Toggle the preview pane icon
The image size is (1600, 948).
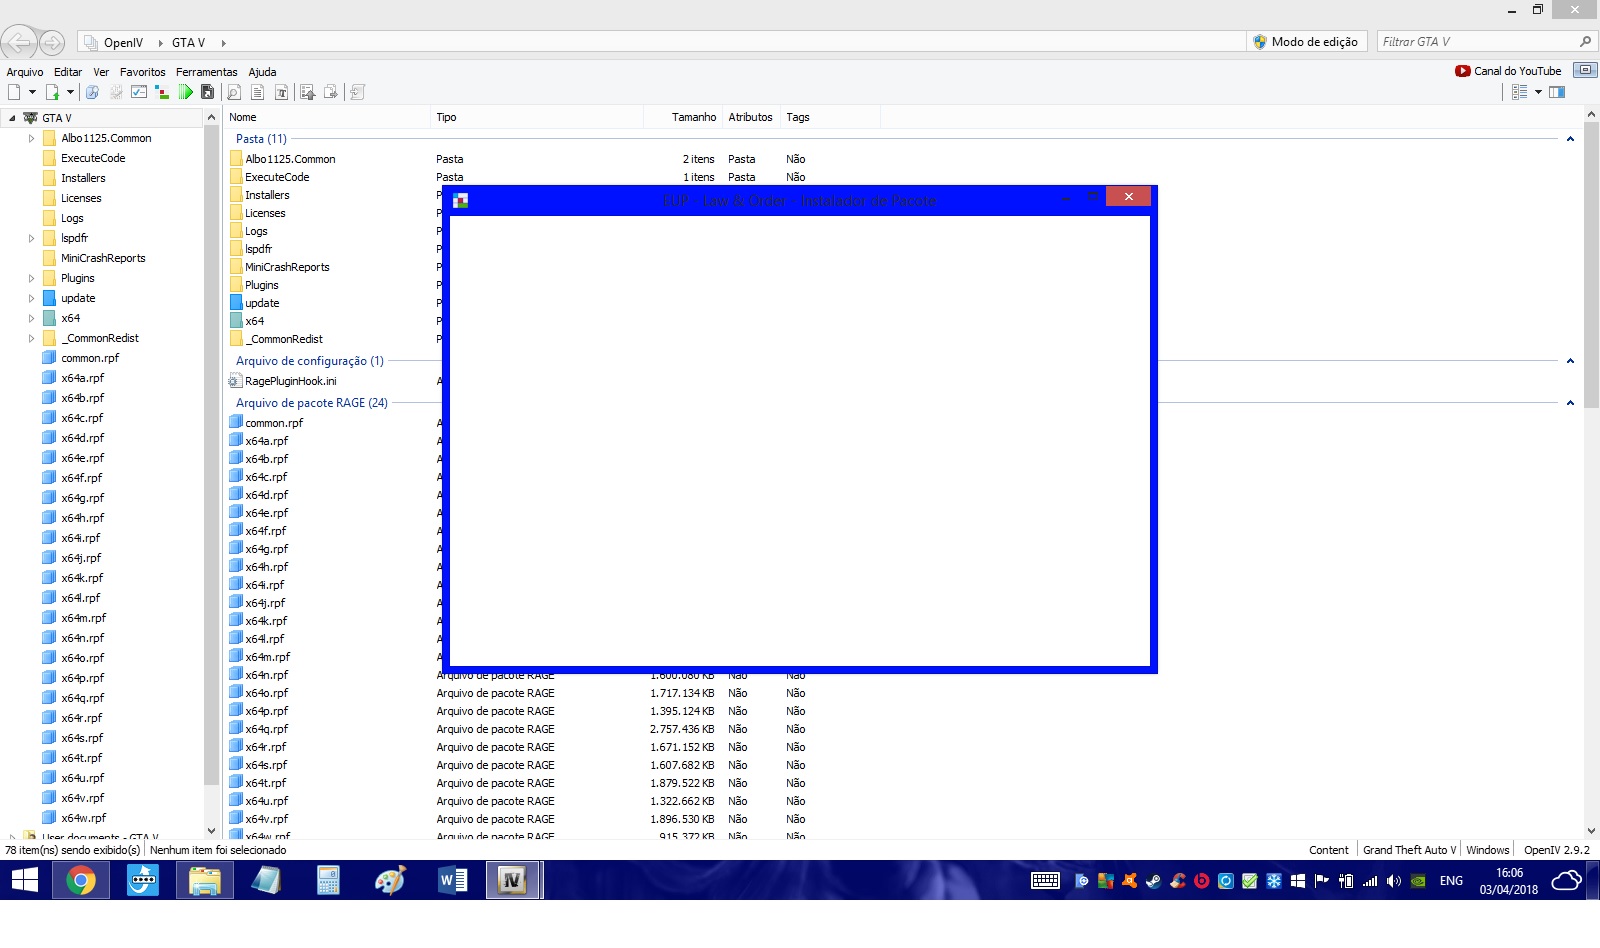click(1557, 92)
